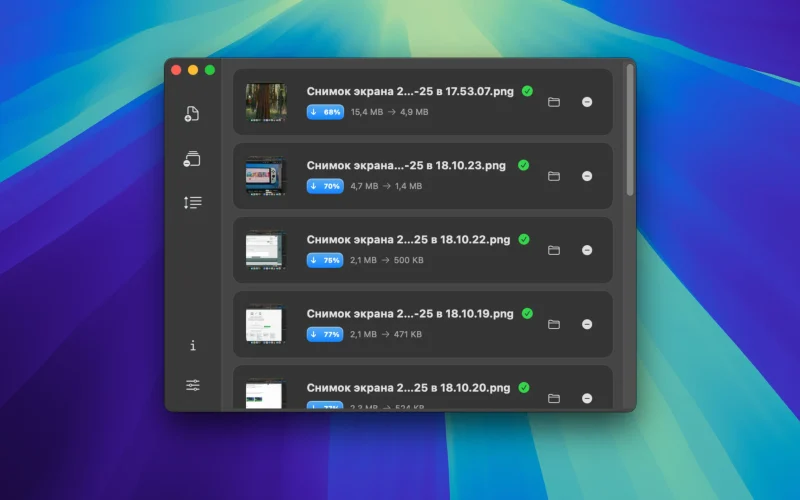Click size text 4,7 MB → 1,4 MB

point(386,186)
